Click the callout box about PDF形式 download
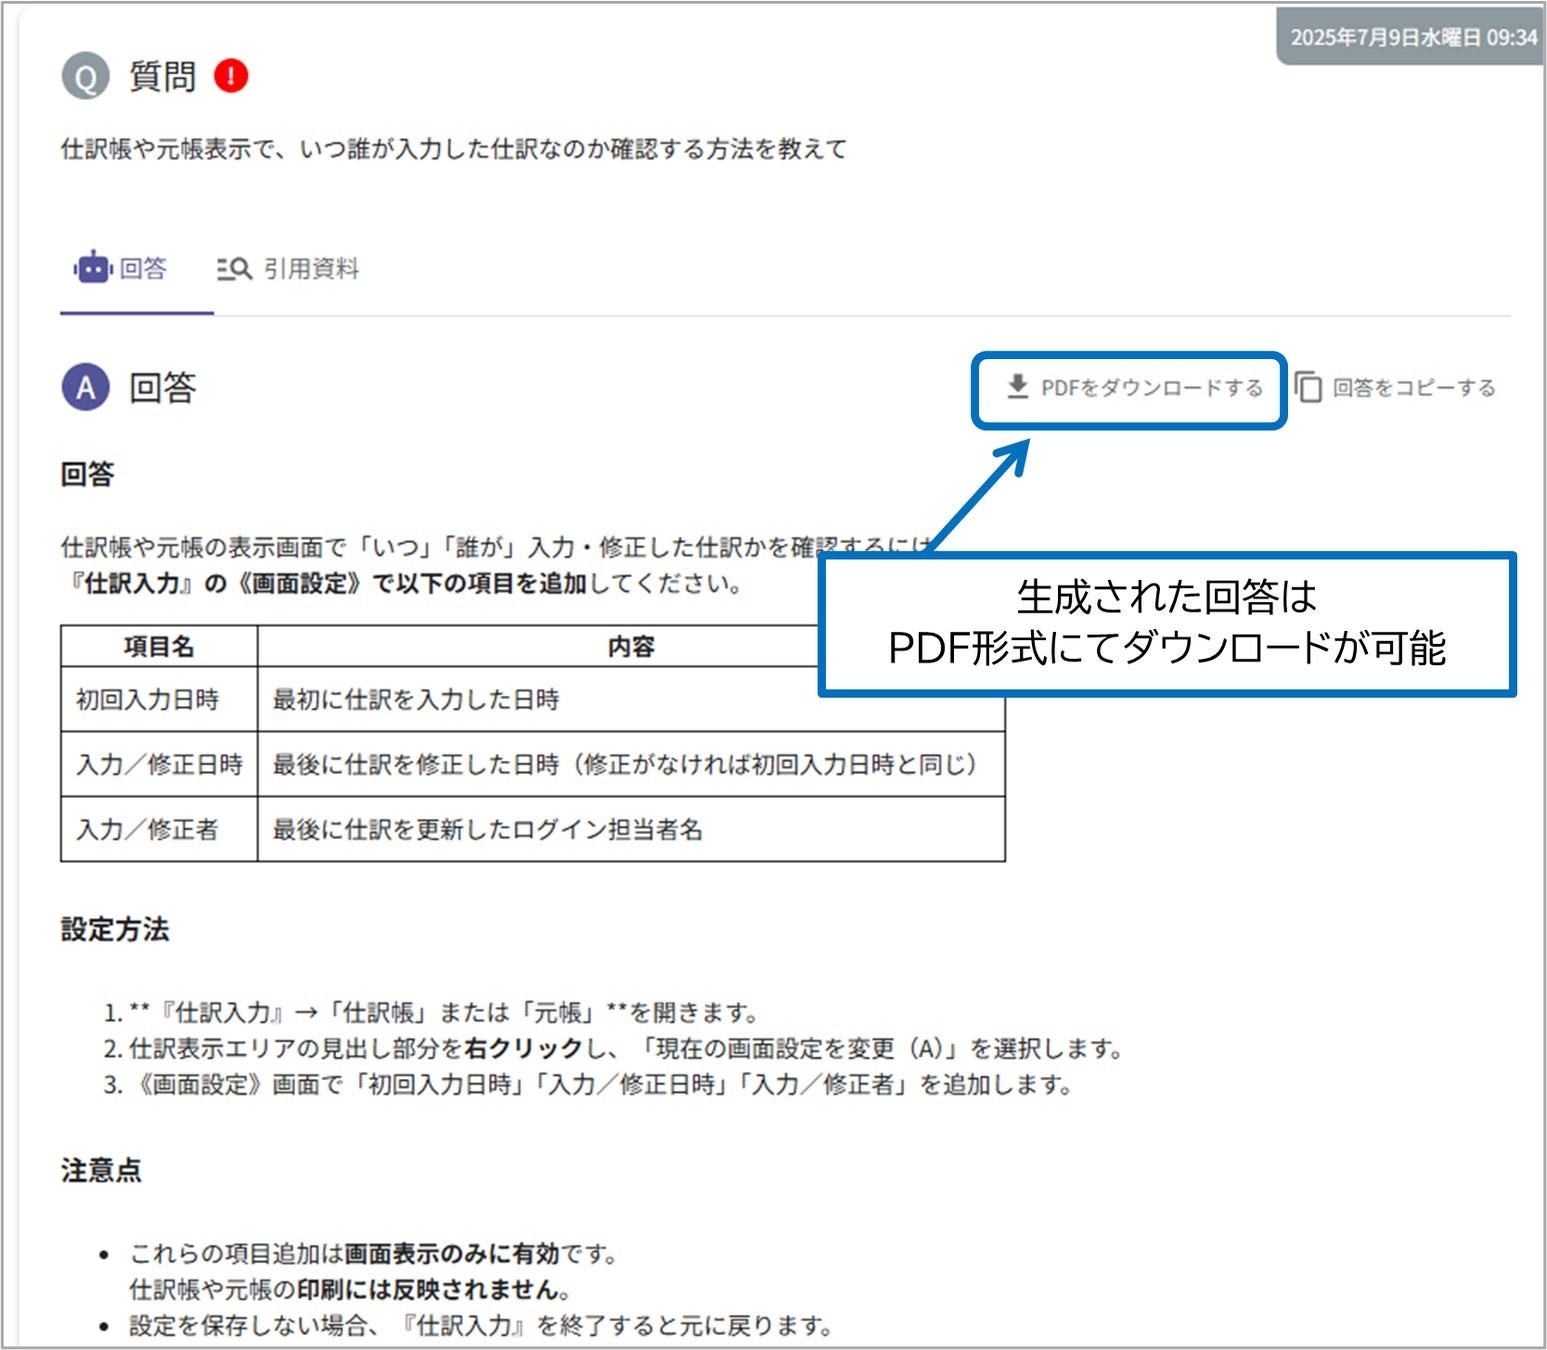Viewport: 1547px width, 1350px height. [1166, 623]
